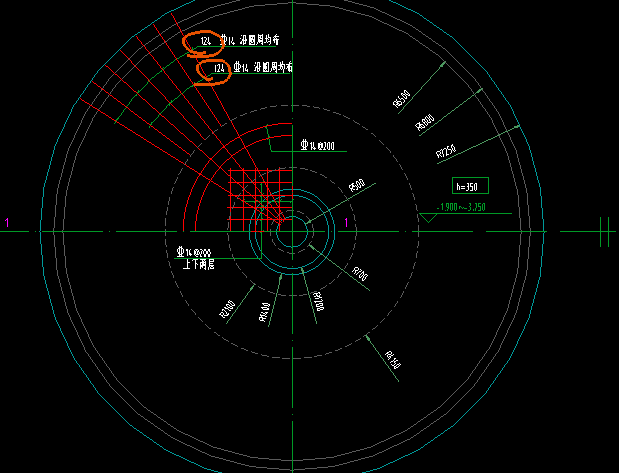
Task: Pick the R7250 radius dimension label
Action: pyautogui.click(x=446, y=151)
